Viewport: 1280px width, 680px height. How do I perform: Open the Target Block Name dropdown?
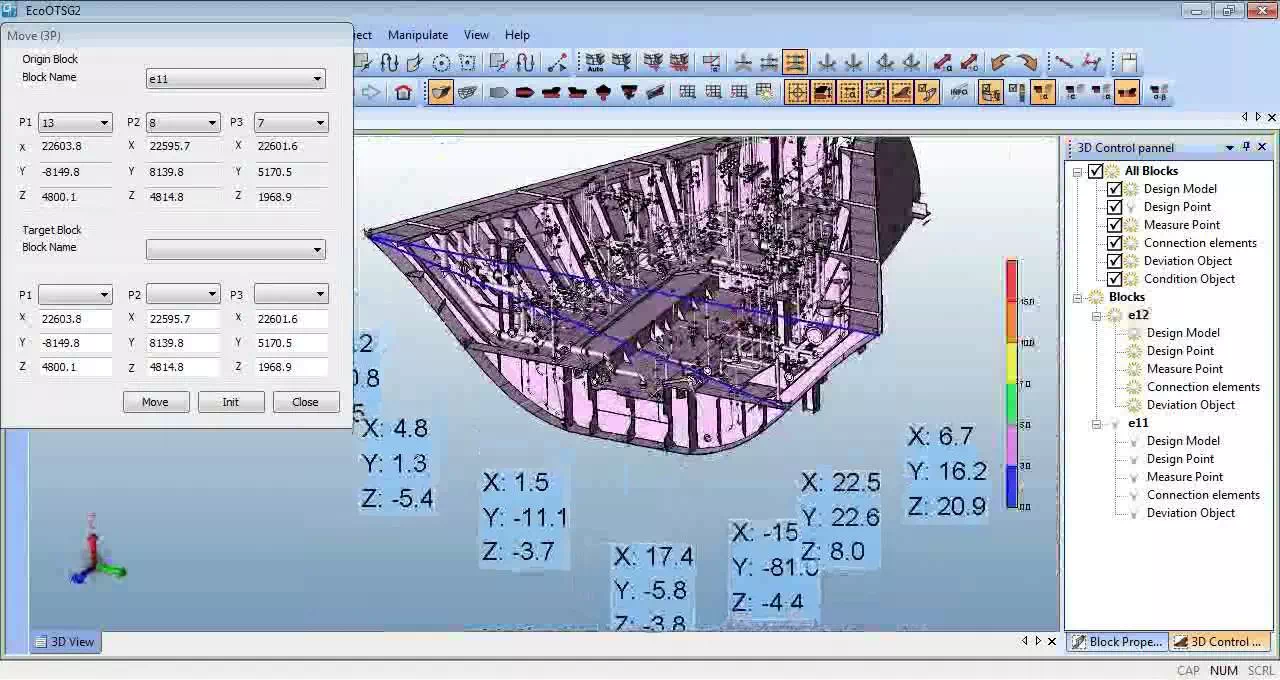[317, 249]
